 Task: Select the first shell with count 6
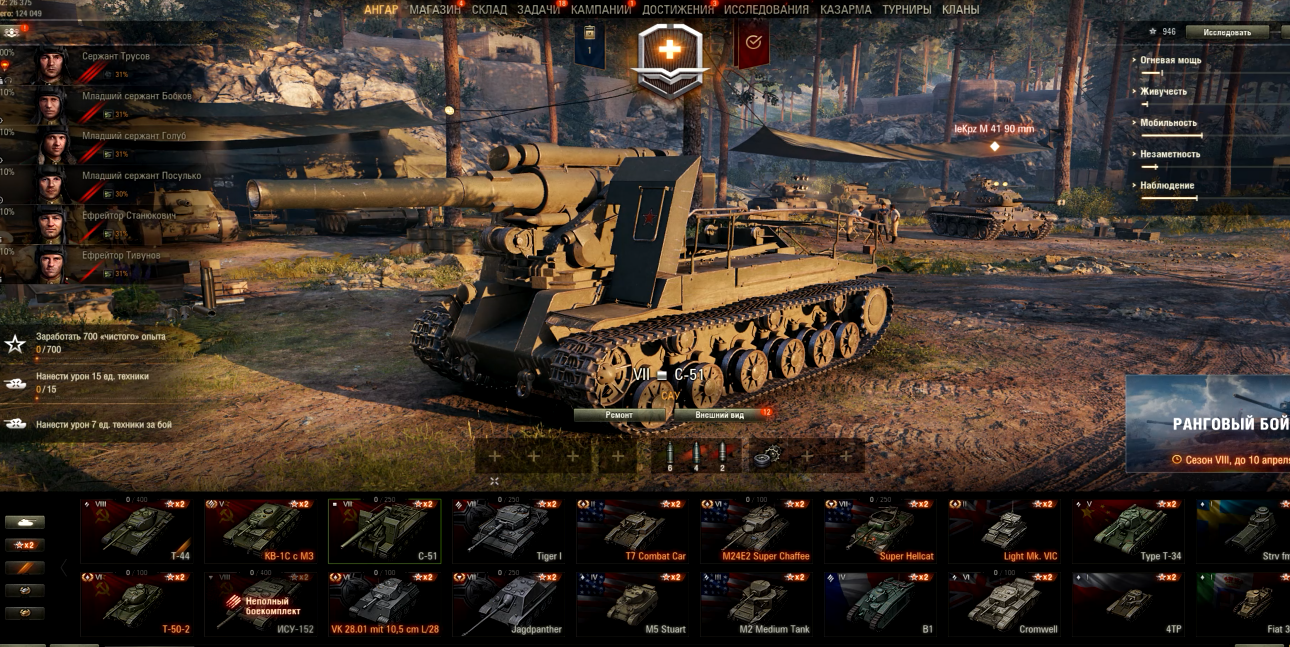click(x=669, y=456)
